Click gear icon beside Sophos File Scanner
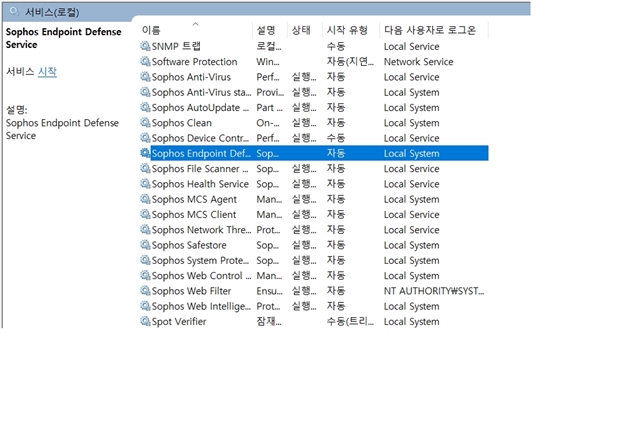 145,168
